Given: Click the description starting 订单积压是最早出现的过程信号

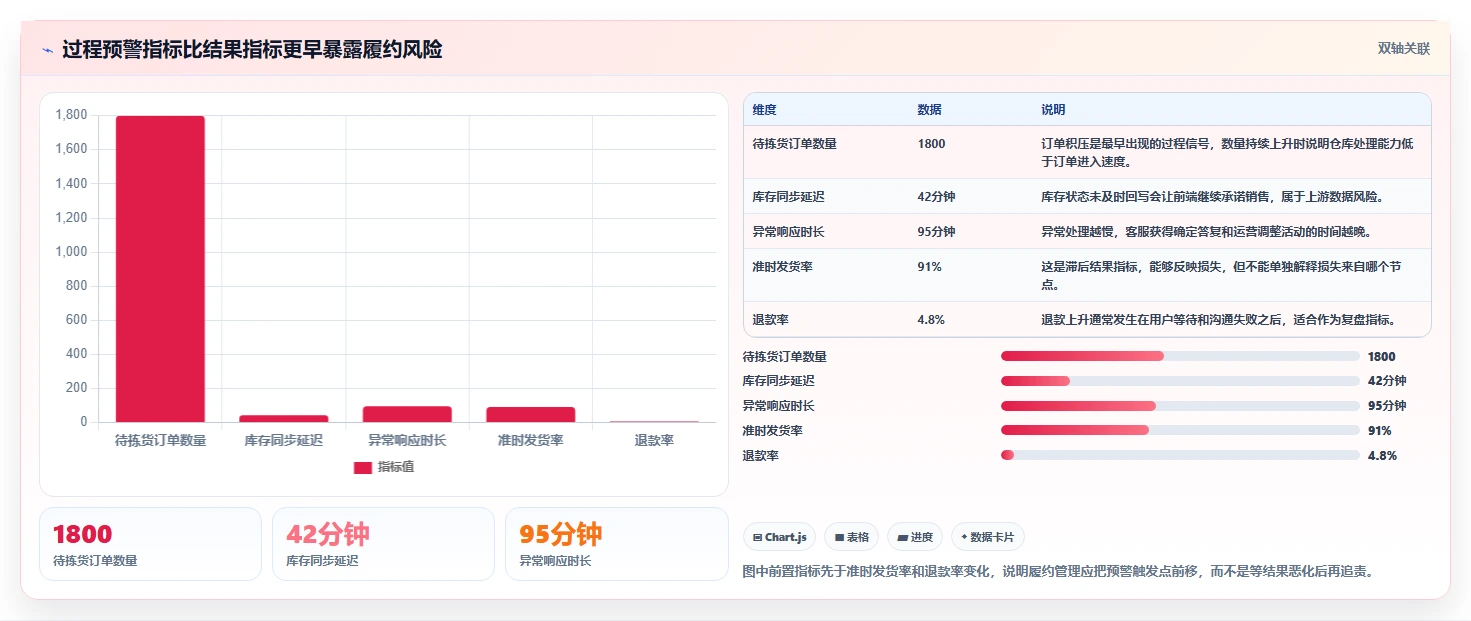Looking at the screenshot, I should point(1228,152).
